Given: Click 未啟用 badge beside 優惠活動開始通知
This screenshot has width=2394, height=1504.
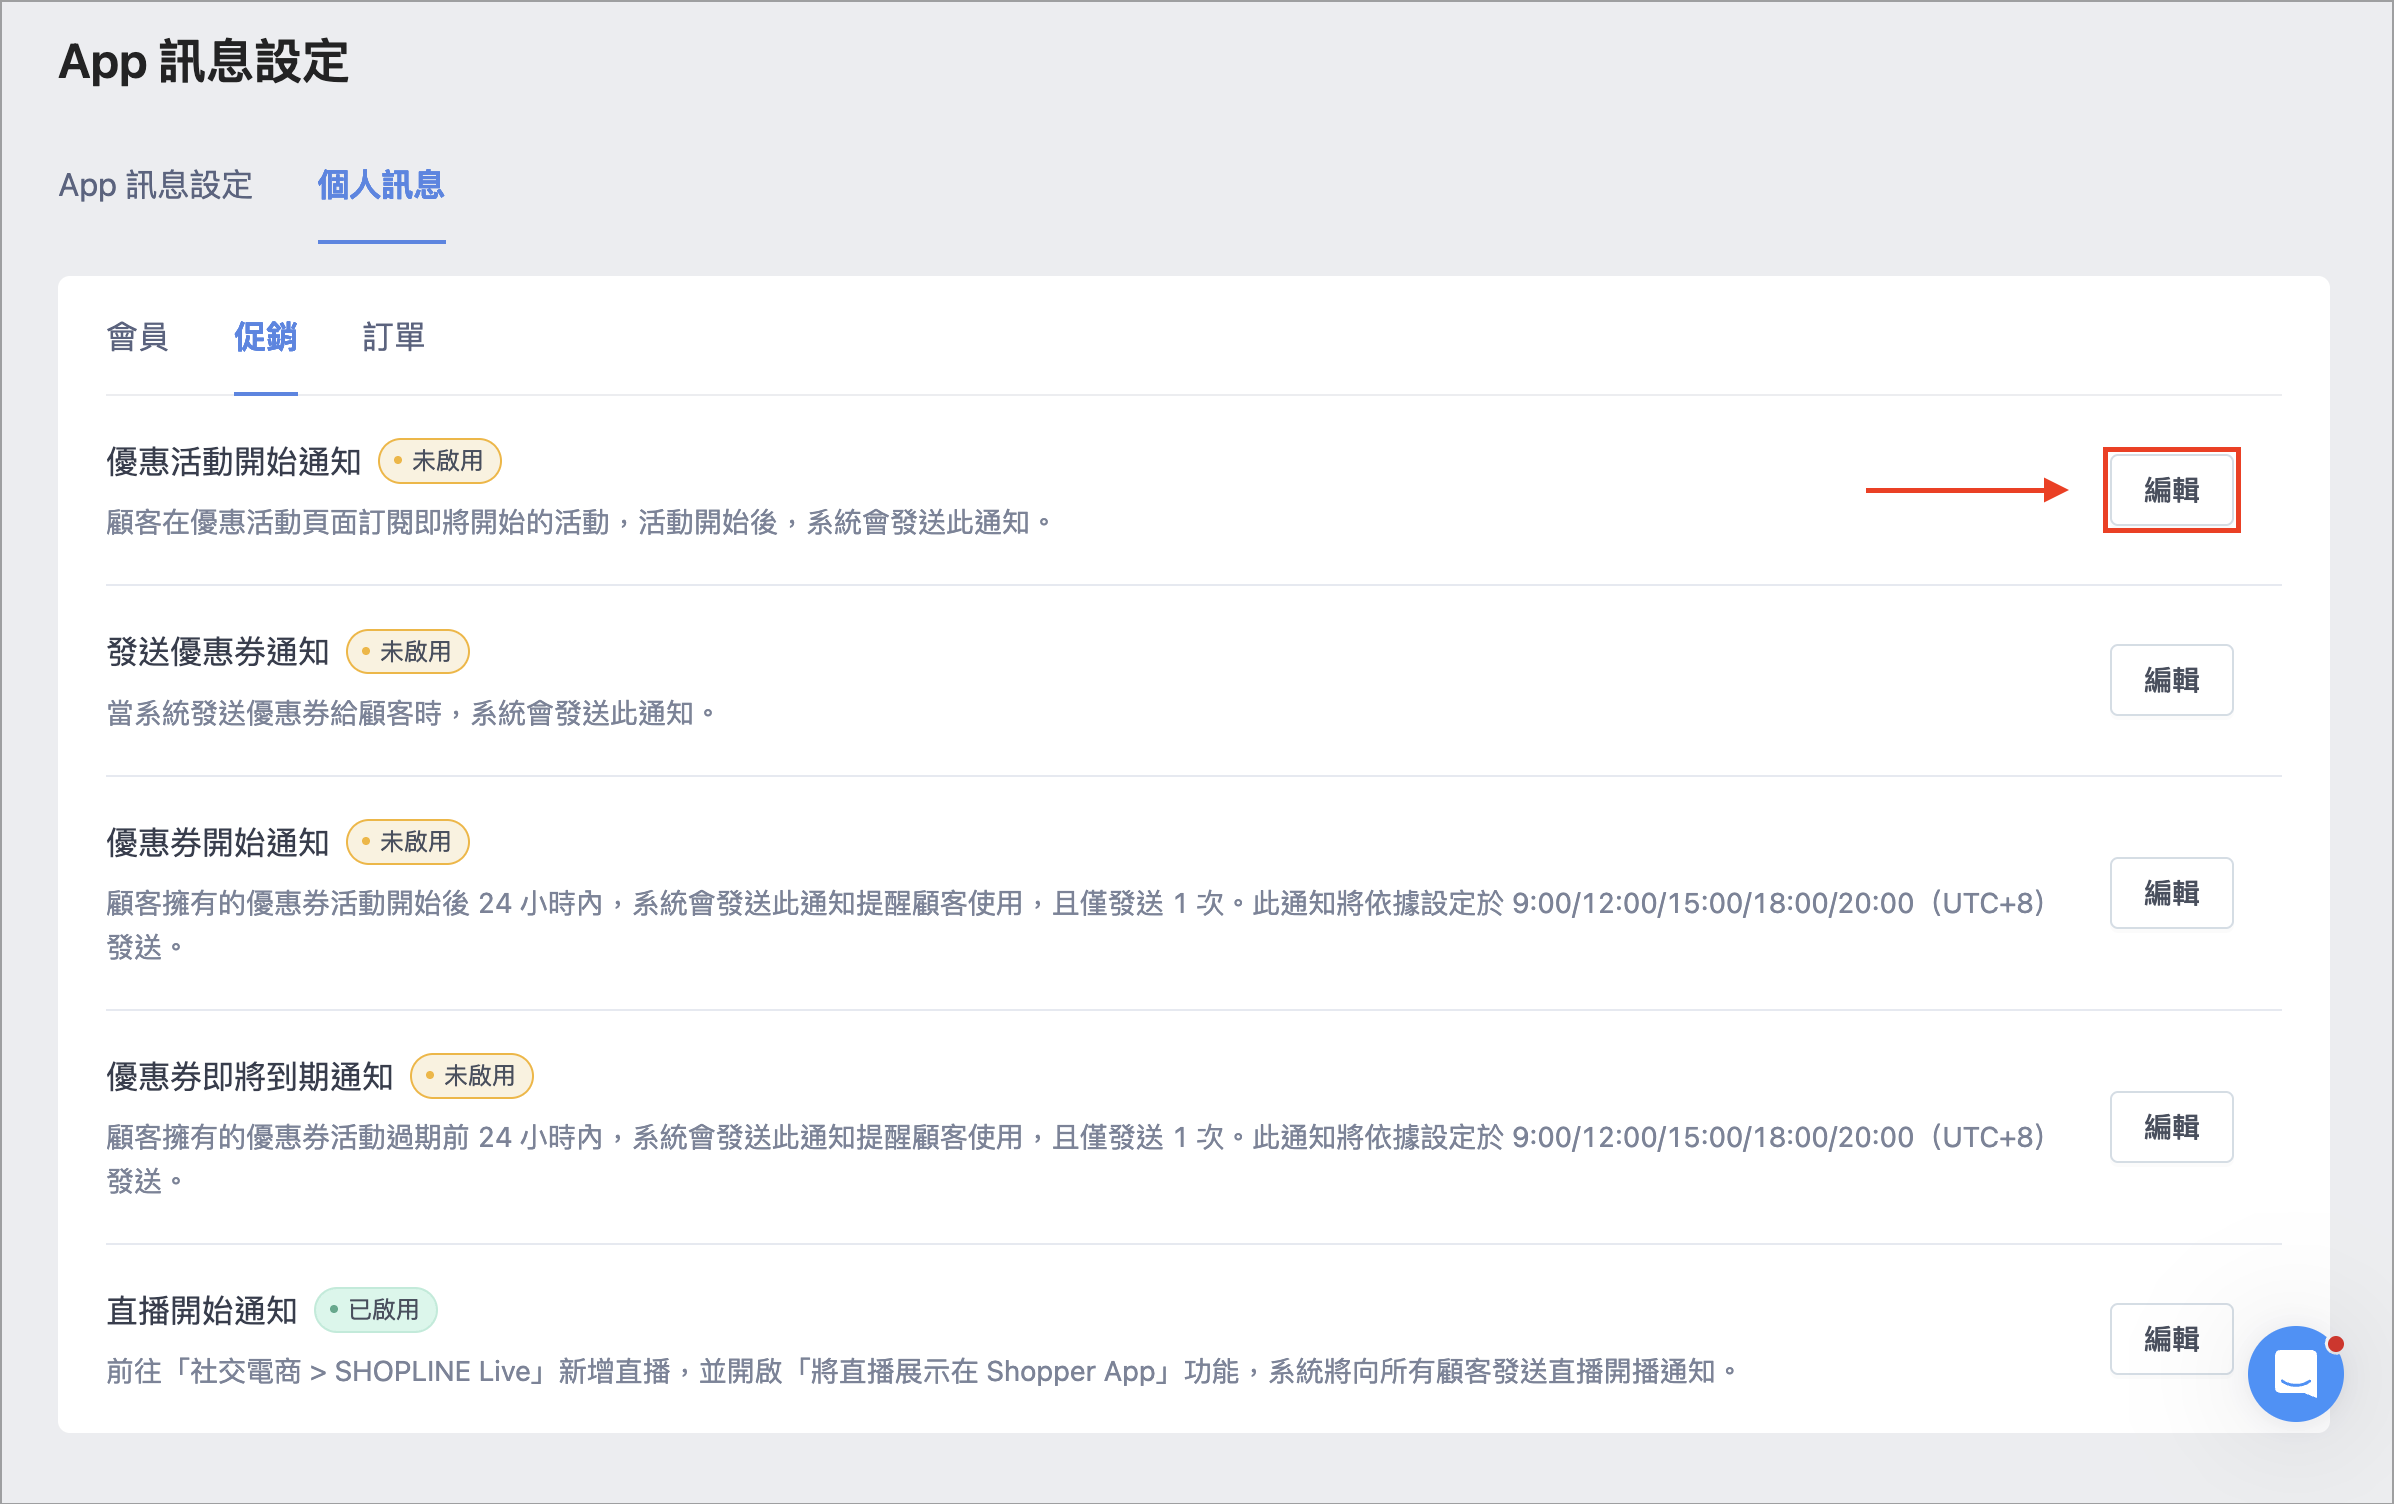Looking at the screenshot, I should click(x=439, y=461).
